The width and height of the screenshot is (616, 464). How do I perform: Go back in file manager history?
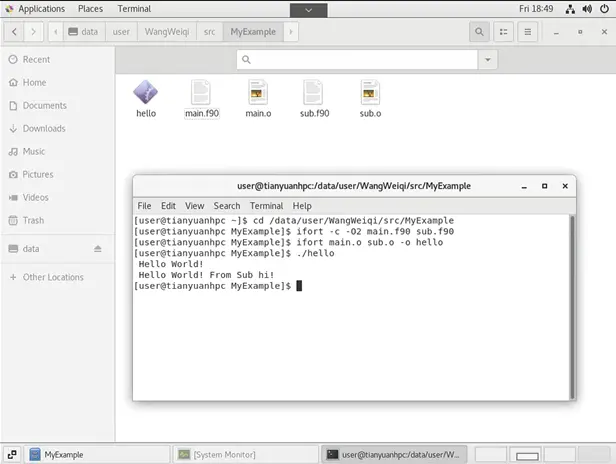coord(14,32)
